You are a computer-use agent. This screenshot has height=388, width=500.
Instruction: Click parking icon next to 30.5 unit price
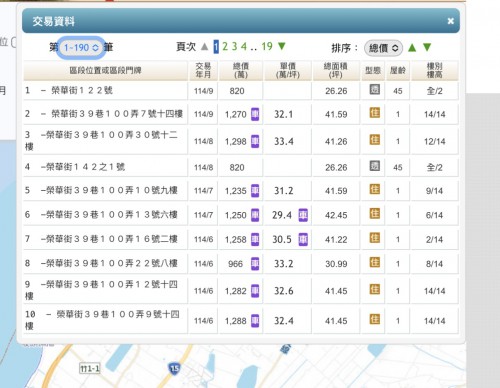pos(303,239)
